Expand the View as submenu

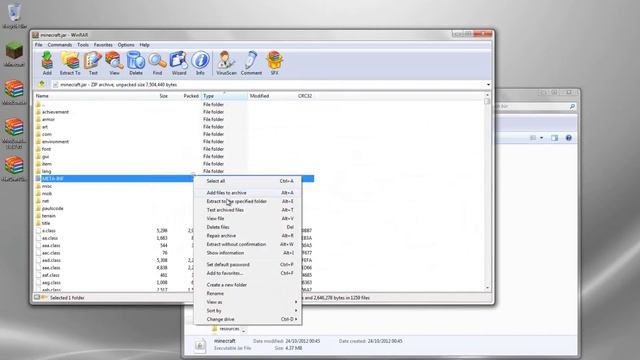248,302
